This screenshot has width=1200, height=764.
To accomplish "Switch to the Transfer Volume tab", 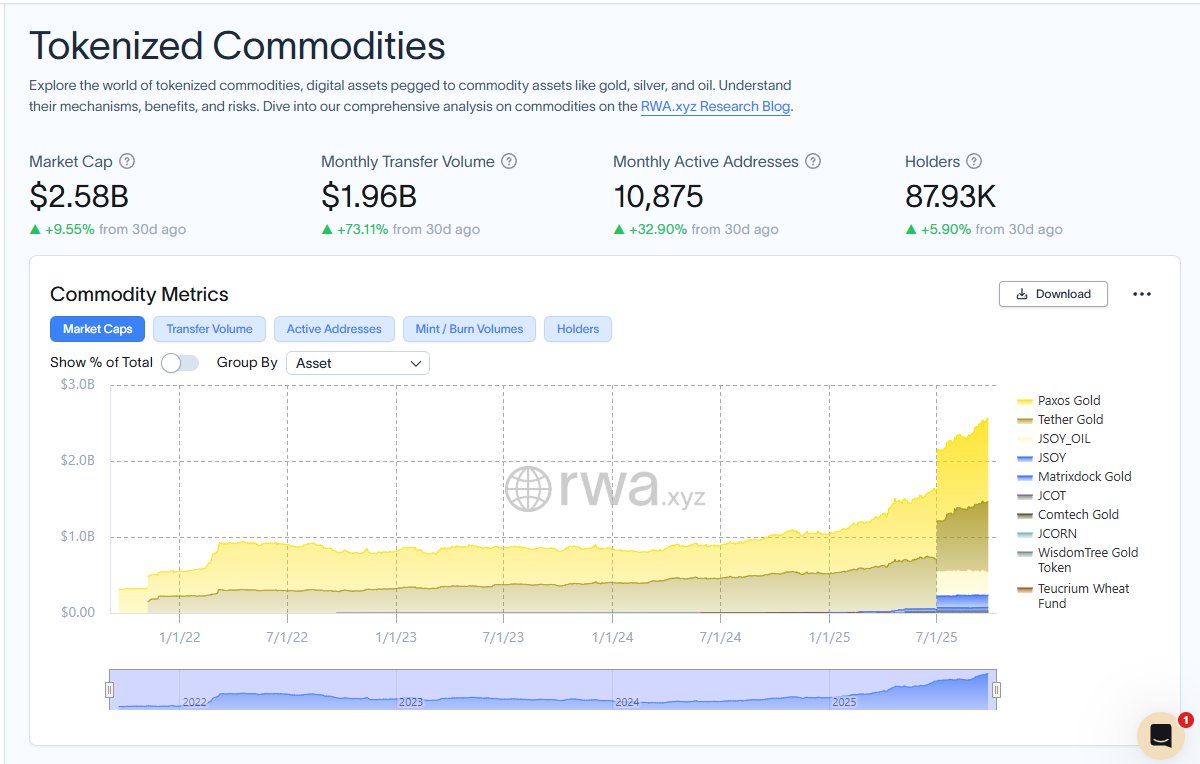I will tap(210, 329).
